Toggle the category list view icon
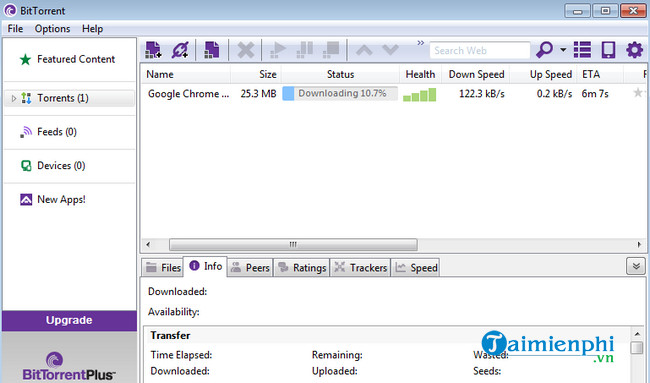Viewport: 650px width, 383px height. pos(582,50)
